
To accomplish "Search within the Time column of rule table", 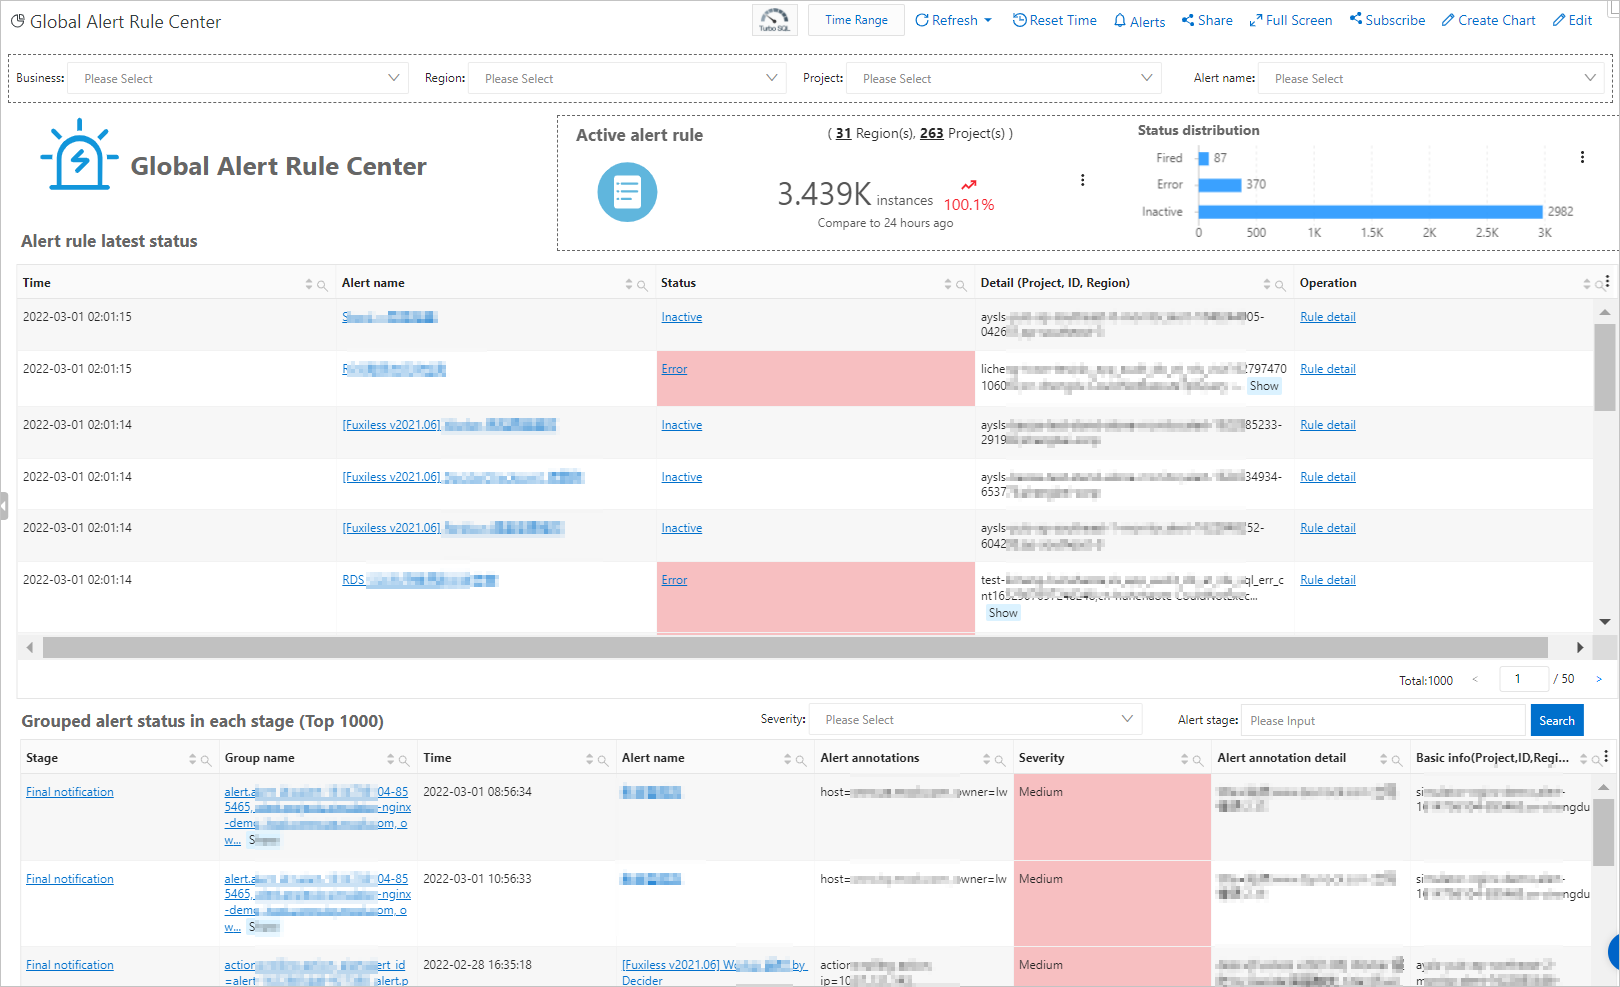I will click(322, 286).
